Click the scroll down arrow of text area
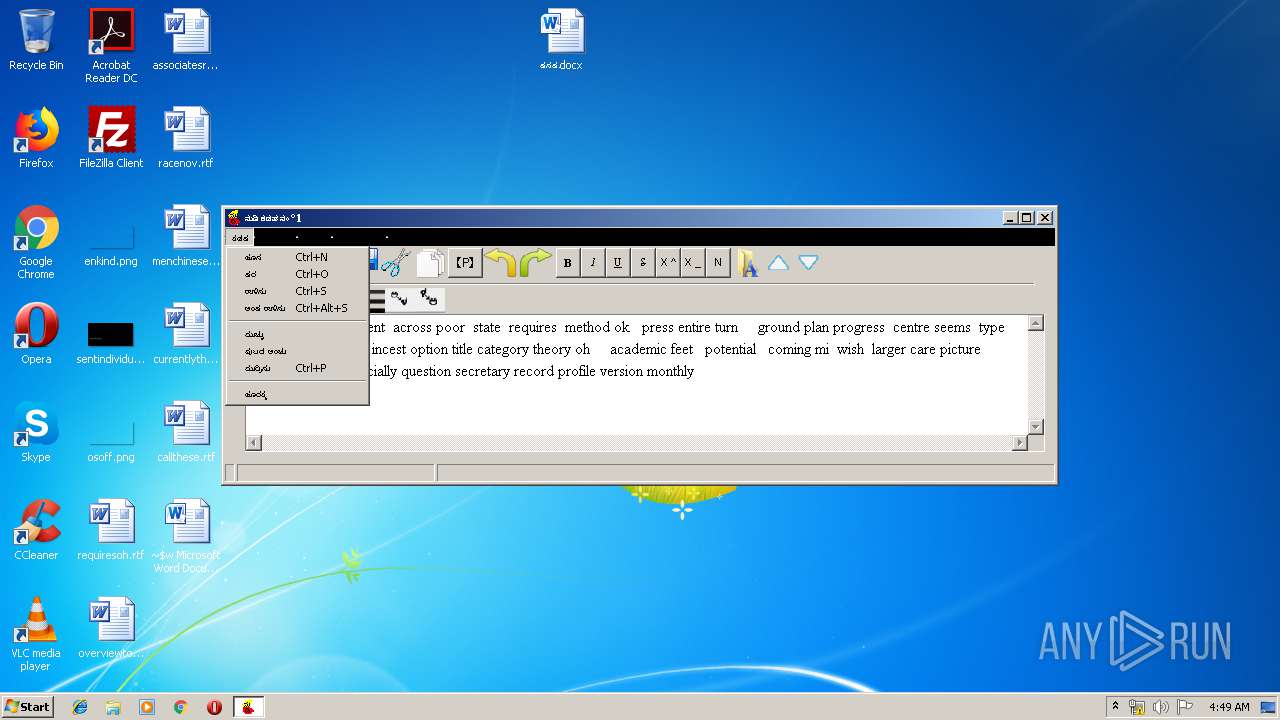 [1036, 427]
